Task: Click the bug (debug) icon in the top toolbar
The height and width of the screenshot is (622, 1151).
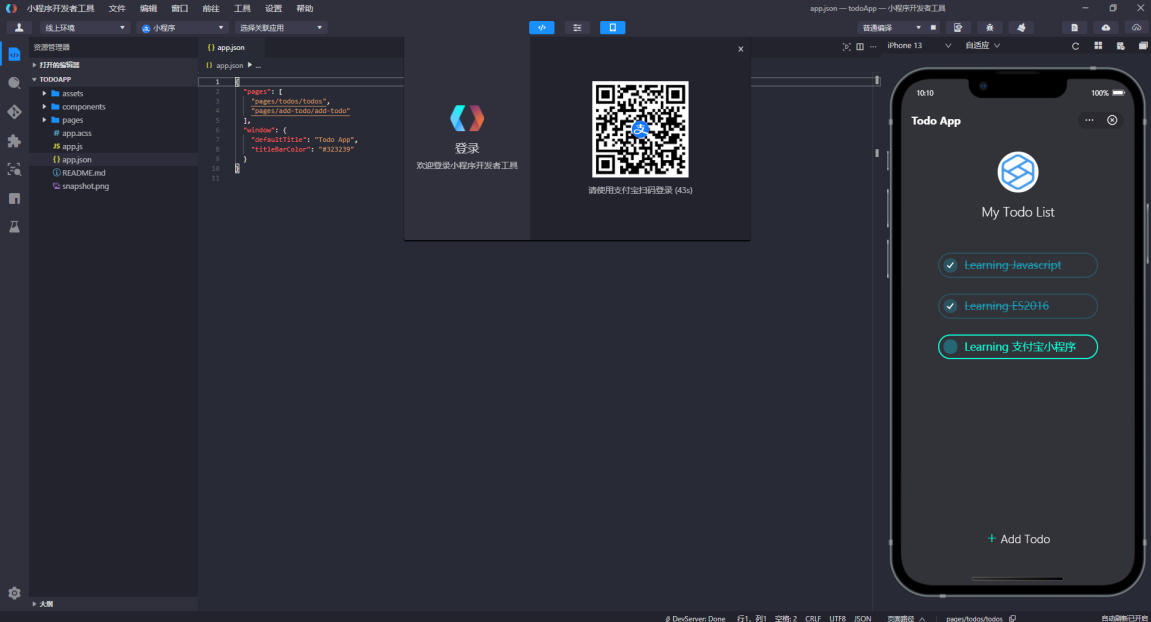Action: coord(990,28)
